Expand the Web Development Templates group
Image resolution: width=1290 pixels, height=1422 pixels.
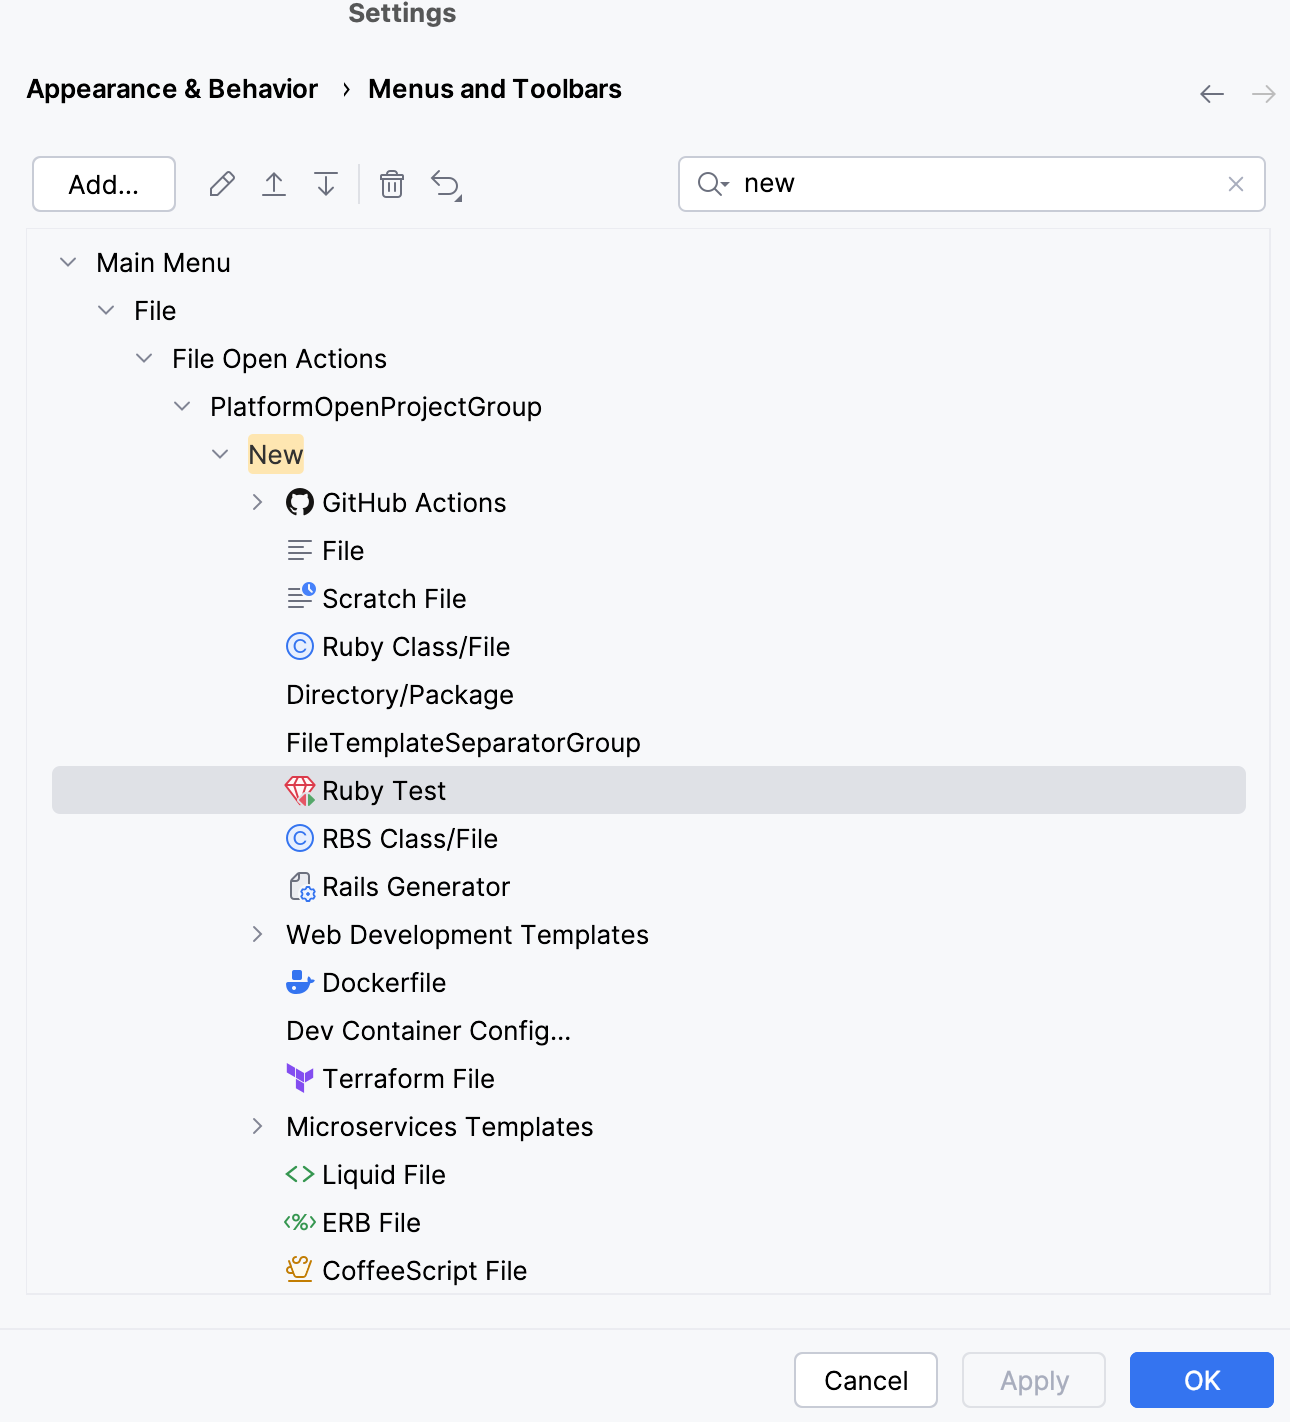(257, 934)
